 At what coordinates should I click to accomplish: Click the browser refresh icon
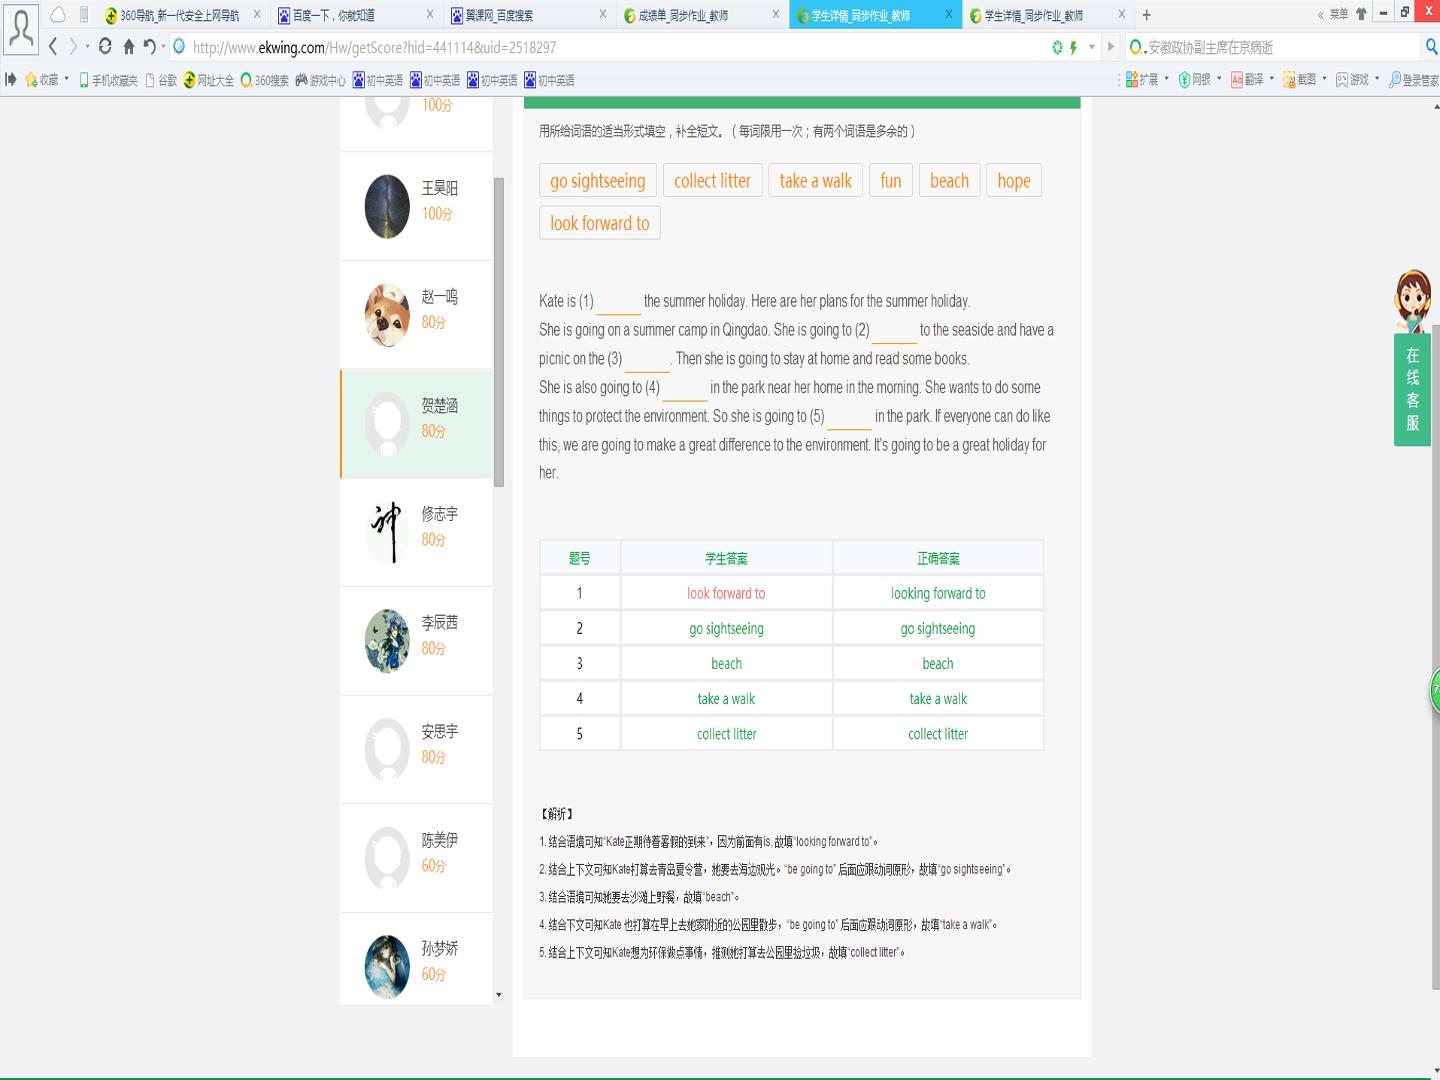105,47
